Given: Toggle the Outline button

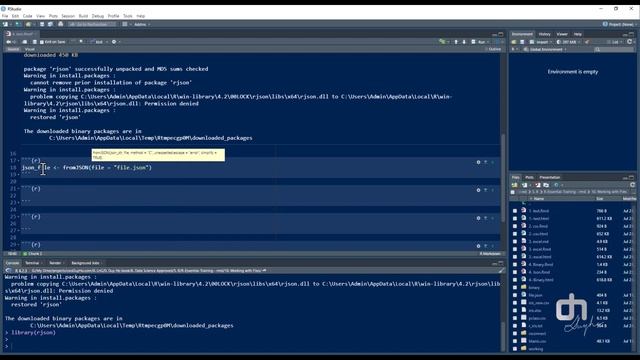Looking at the screenshot, I should click(x=493, y=49).
